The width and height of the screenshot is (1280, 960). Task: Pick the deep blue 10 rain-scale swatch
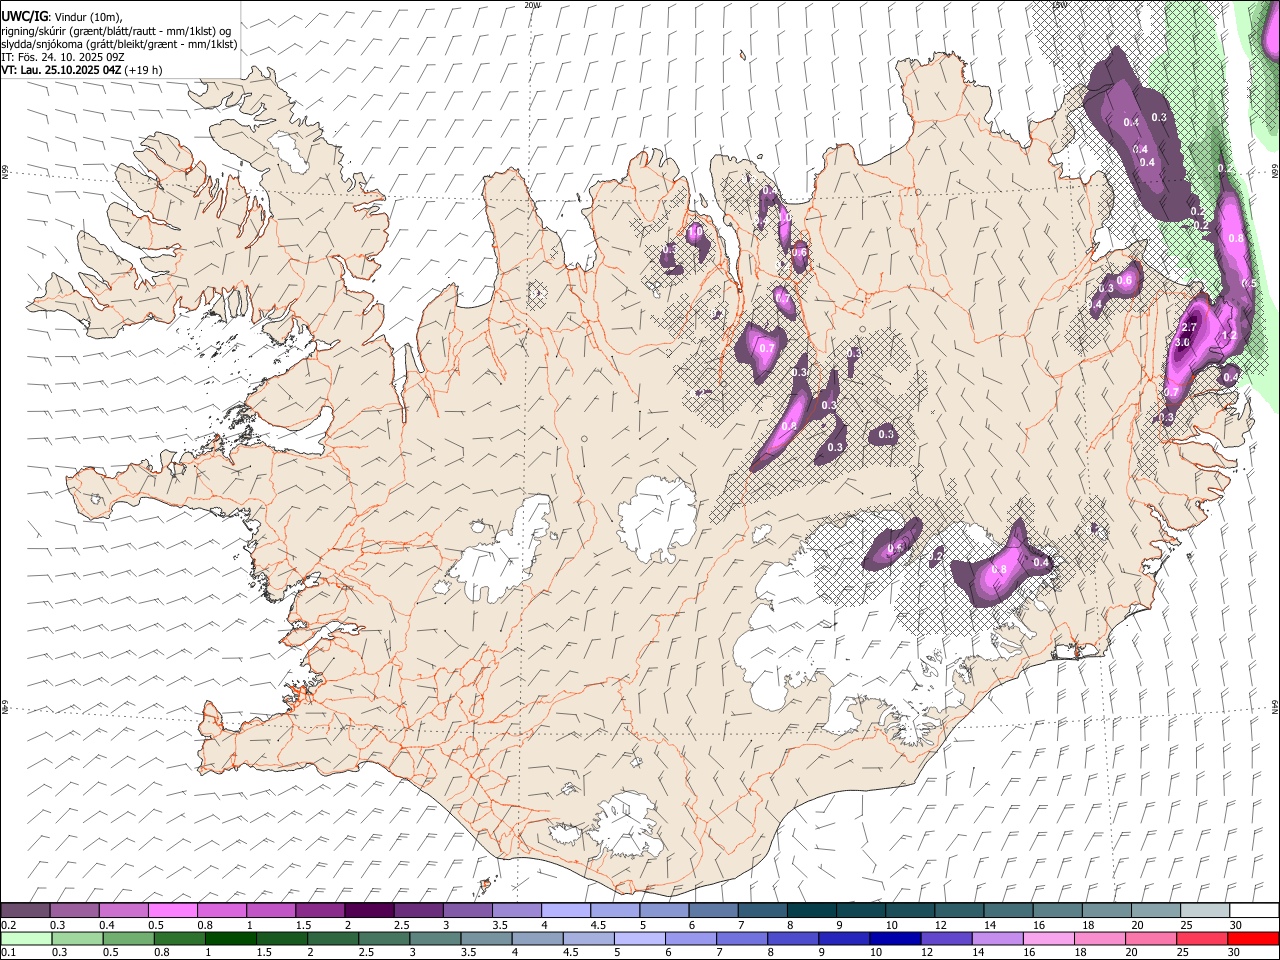895,938
